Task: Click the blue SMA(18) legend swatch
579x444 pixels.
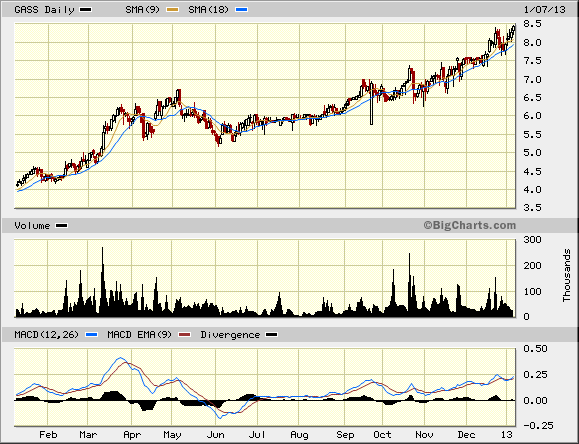Action: pos(241,10)
